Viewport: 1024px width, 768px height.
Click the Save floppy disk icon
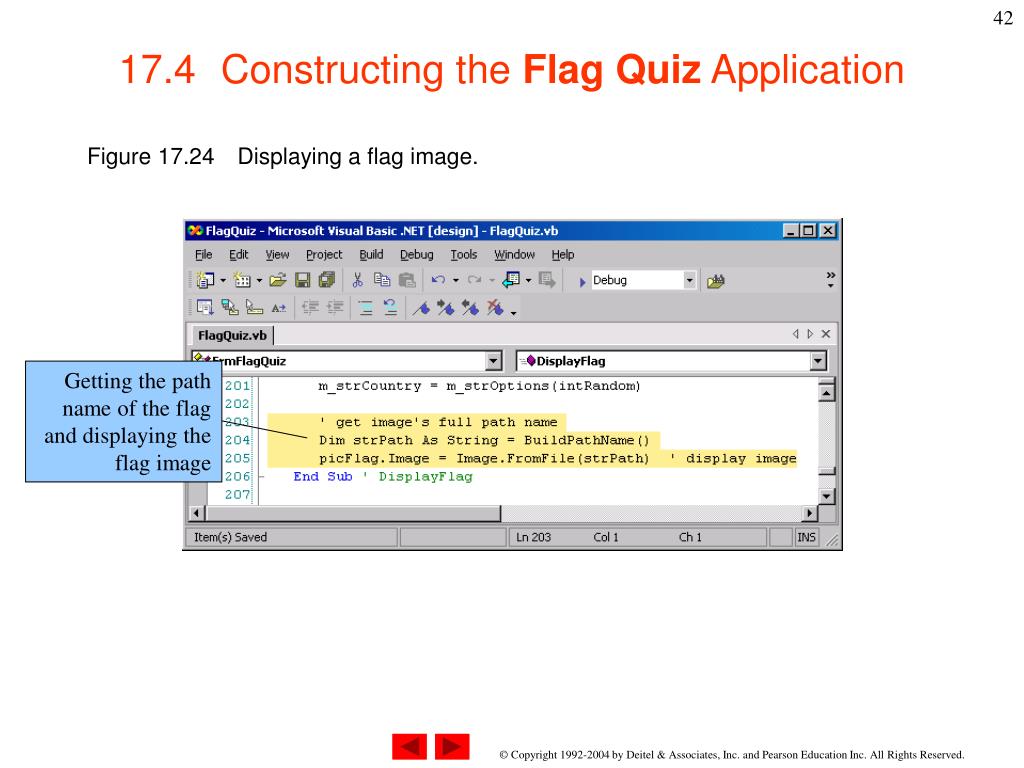point(302,280)
